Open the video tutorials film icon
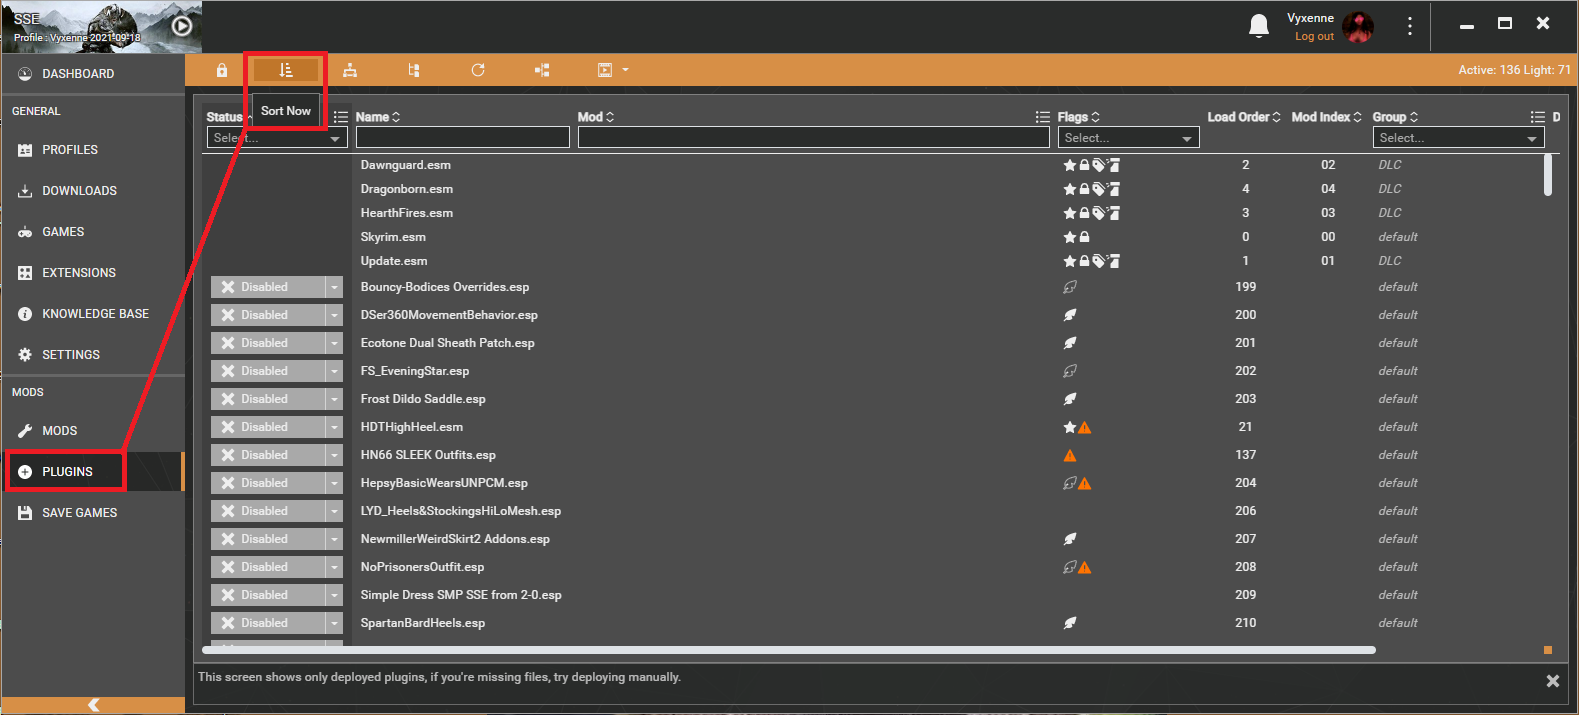The width and height of the screenshot is (1579, 715). pyautogui.click(x=605, y=70)
